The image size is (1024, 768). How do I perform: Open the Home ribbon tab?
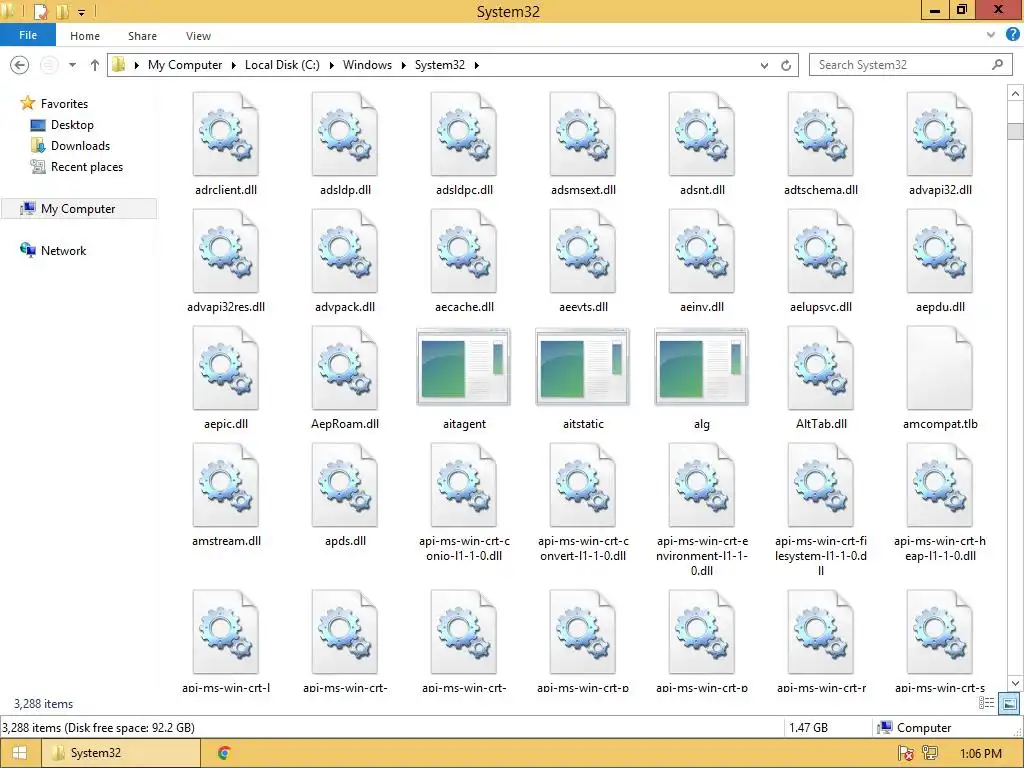pos(85,36)
